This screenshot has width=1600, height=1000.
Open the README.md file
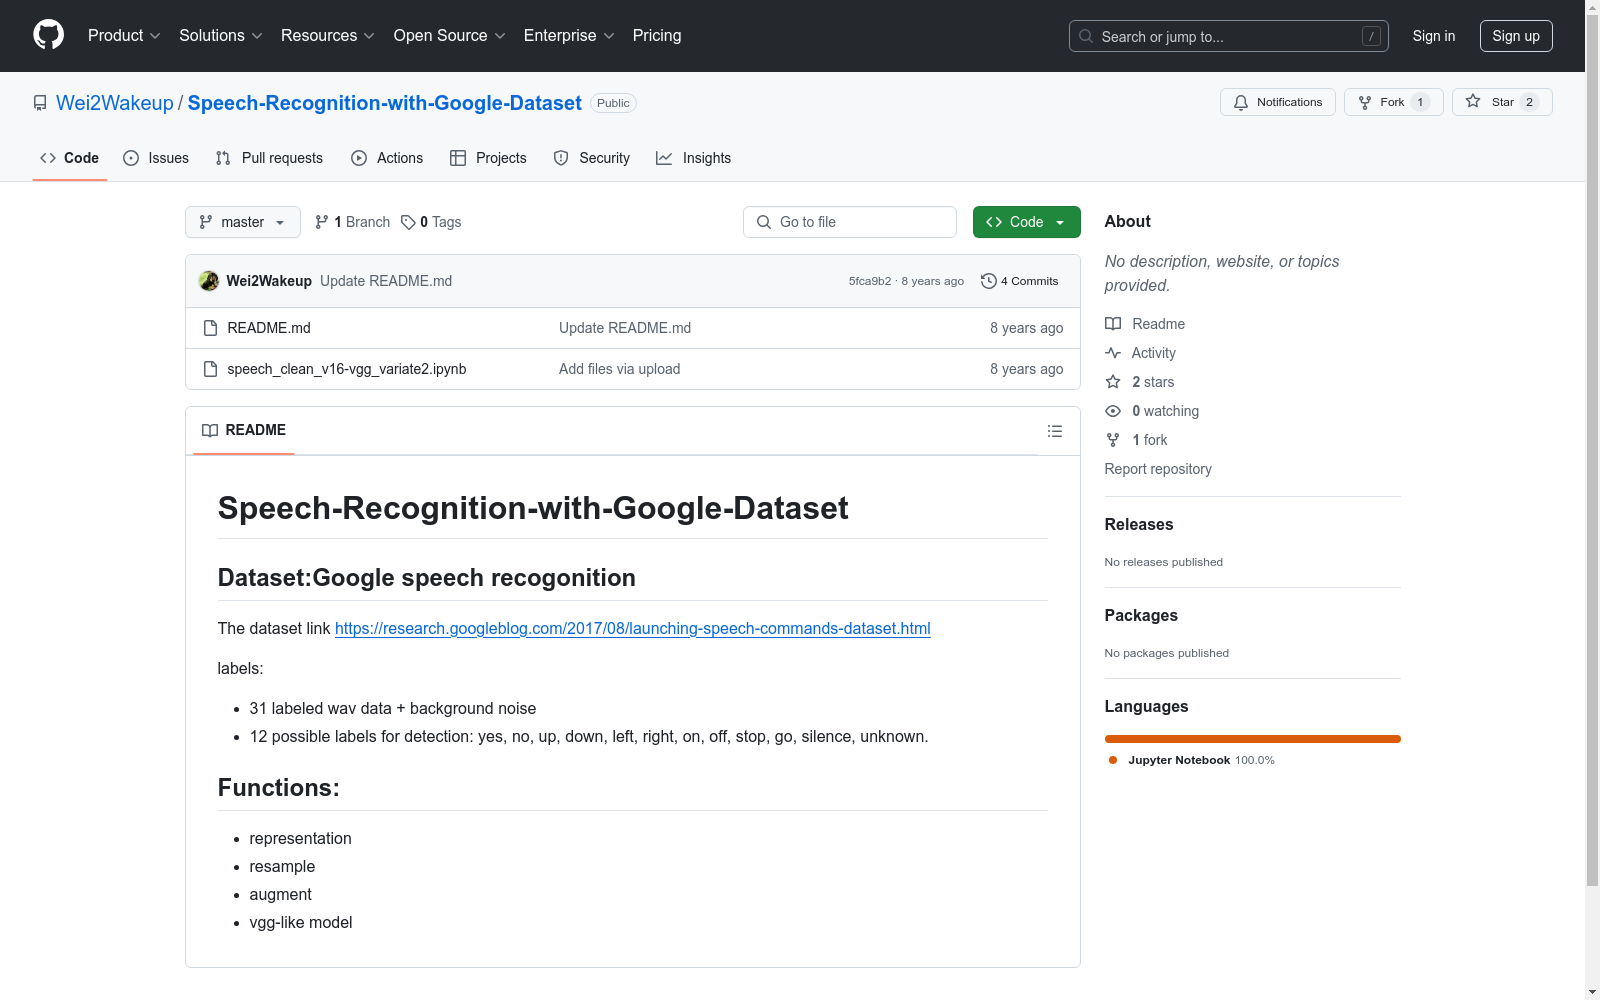269,328
